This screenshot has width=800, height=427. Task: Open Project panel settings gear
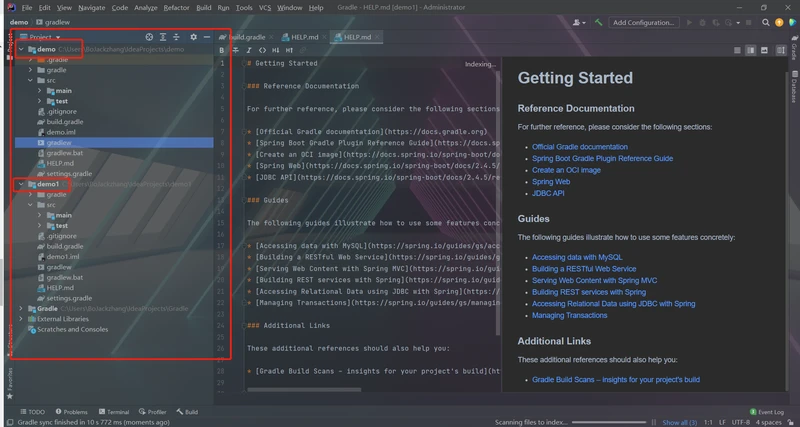[193, 37]
